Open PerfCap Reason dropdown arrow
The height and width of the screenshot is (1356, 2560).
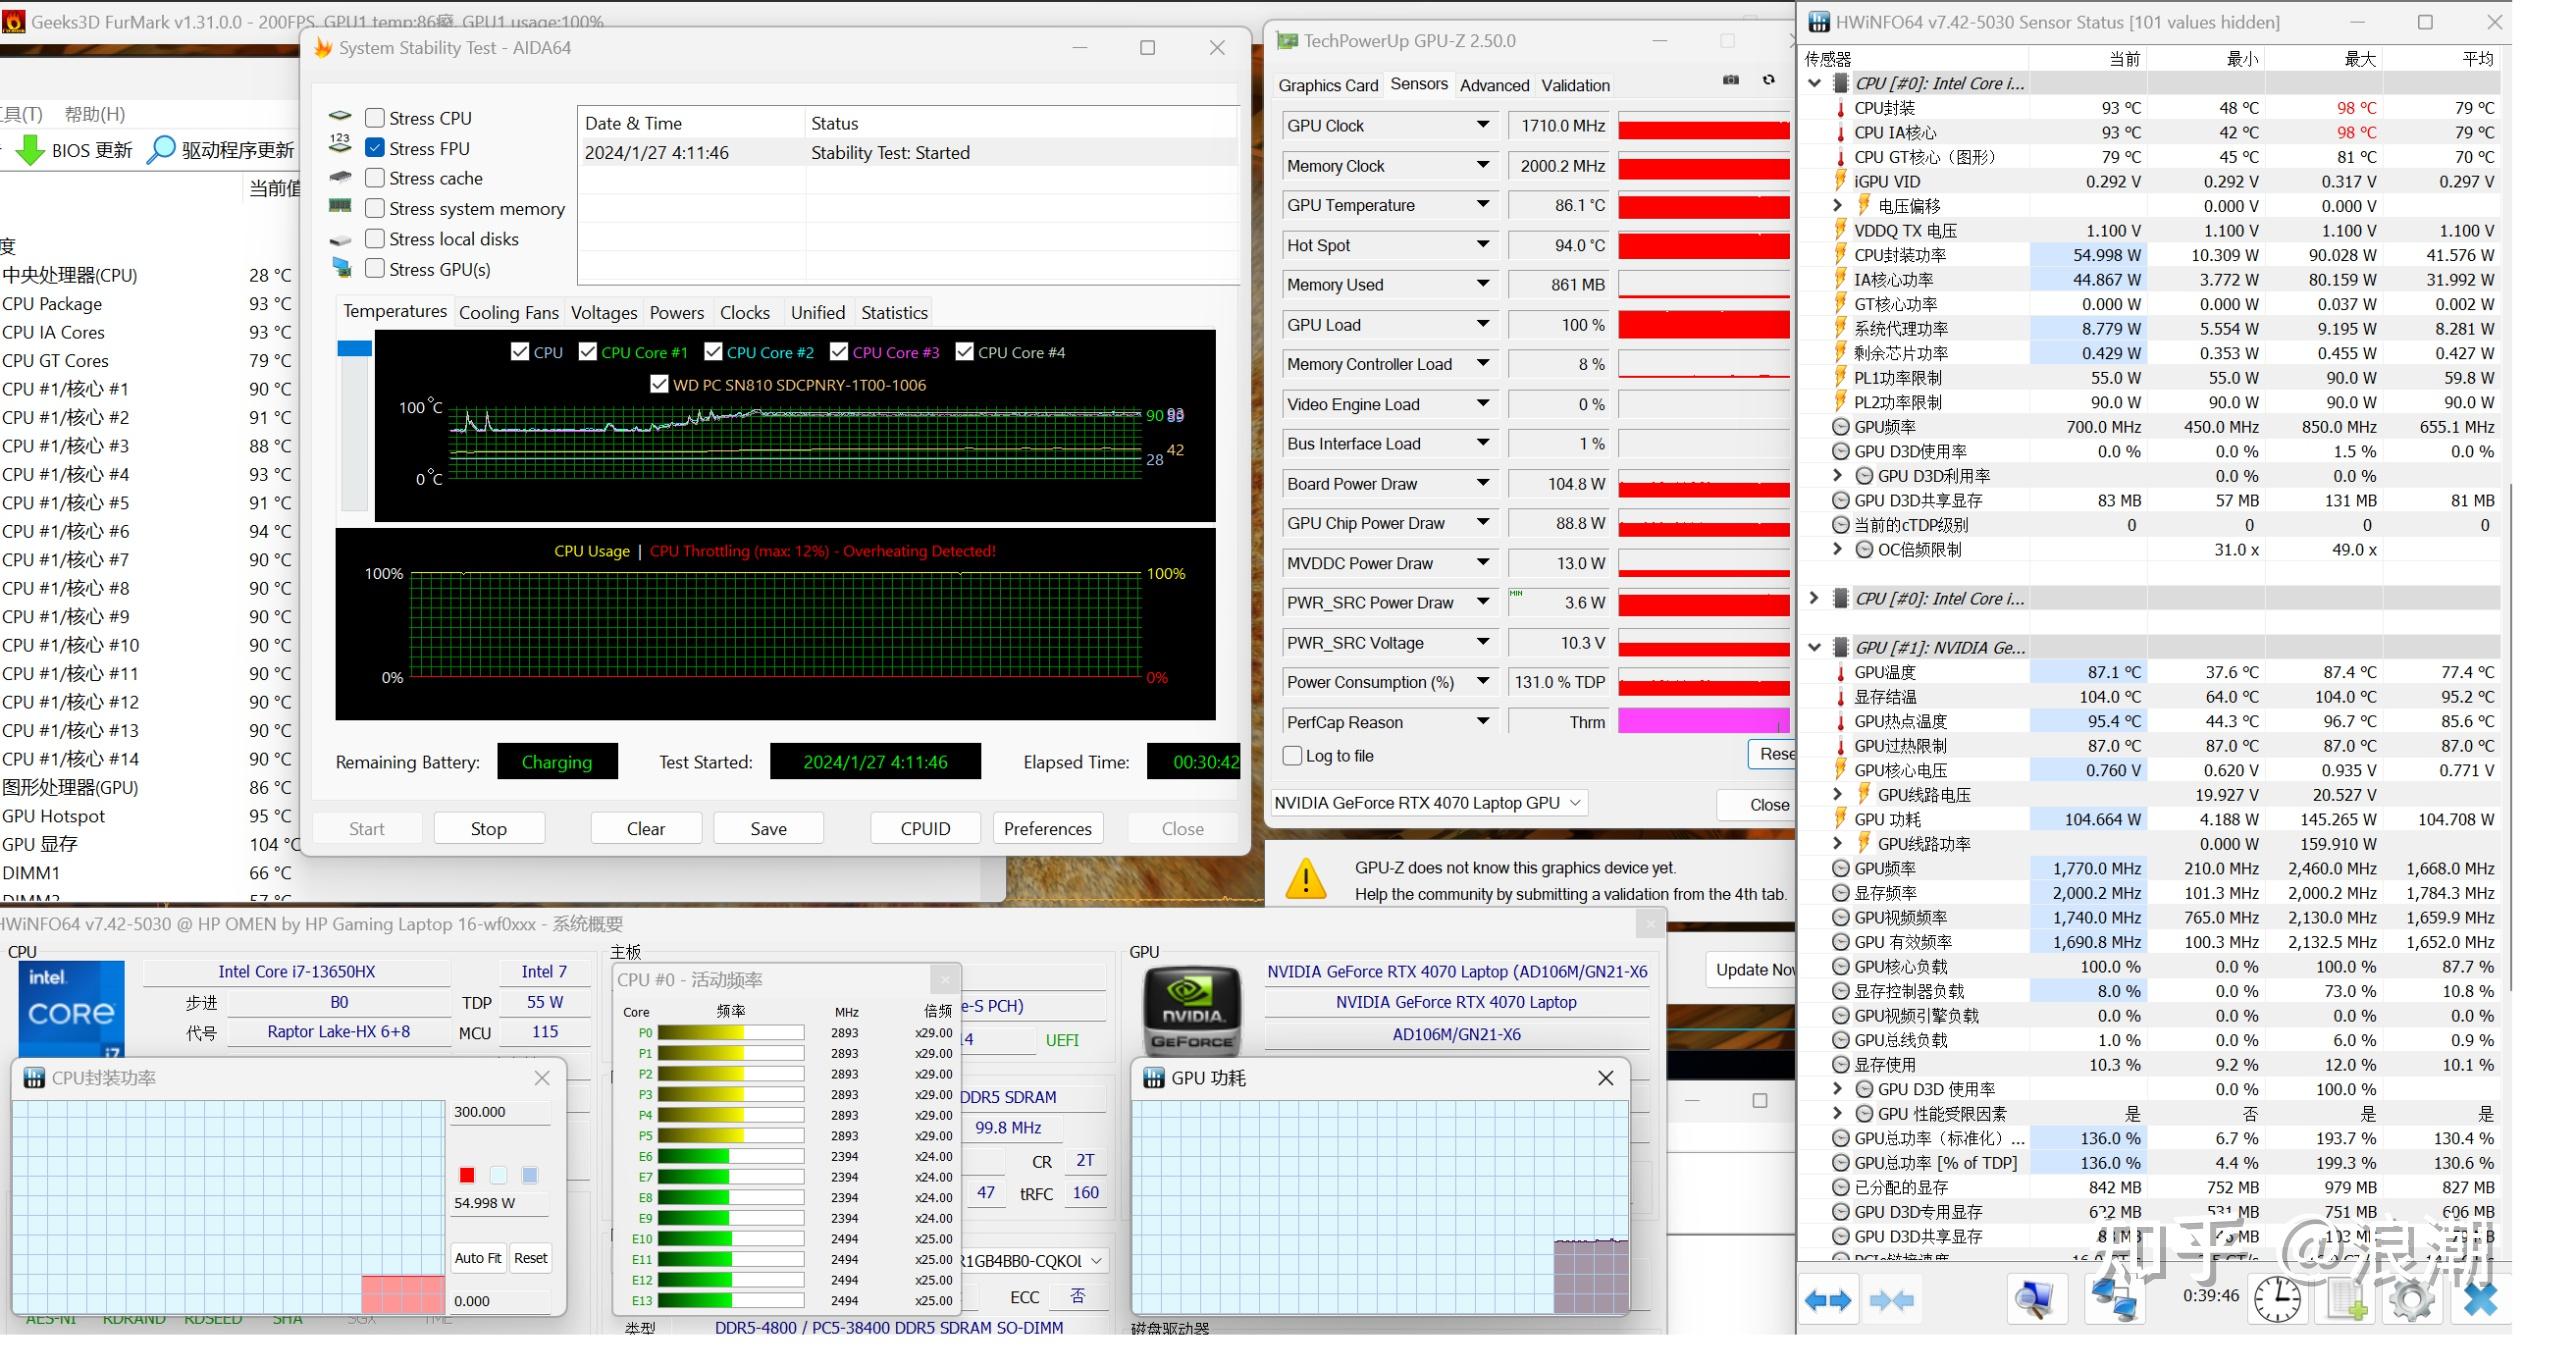click(x=1483, y=722)
